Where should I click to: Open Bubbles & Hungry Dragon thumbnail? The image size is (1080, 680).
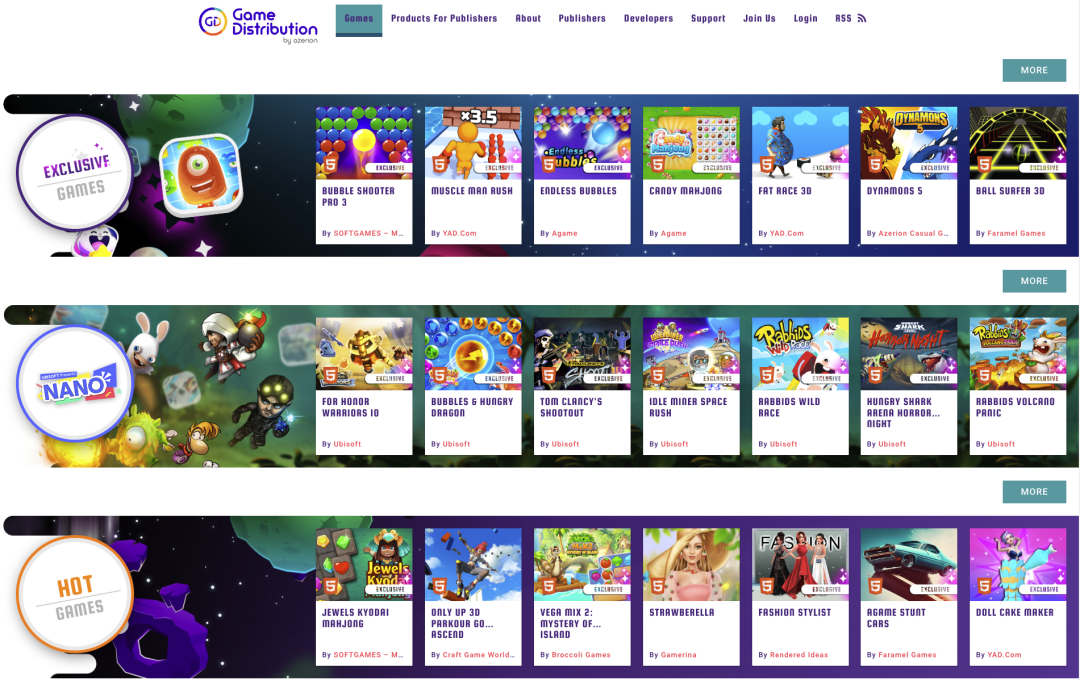pos(473,353)
